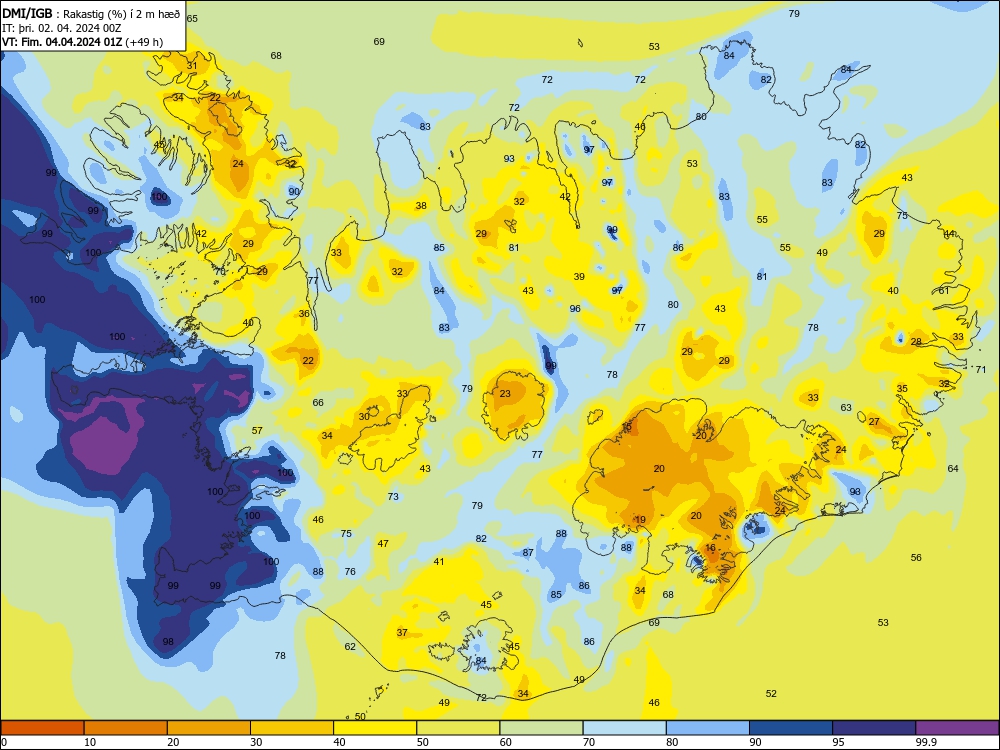Click the map value '76' on the map
The height and width of the screenshot is (750, 1000).
(350, 571)
